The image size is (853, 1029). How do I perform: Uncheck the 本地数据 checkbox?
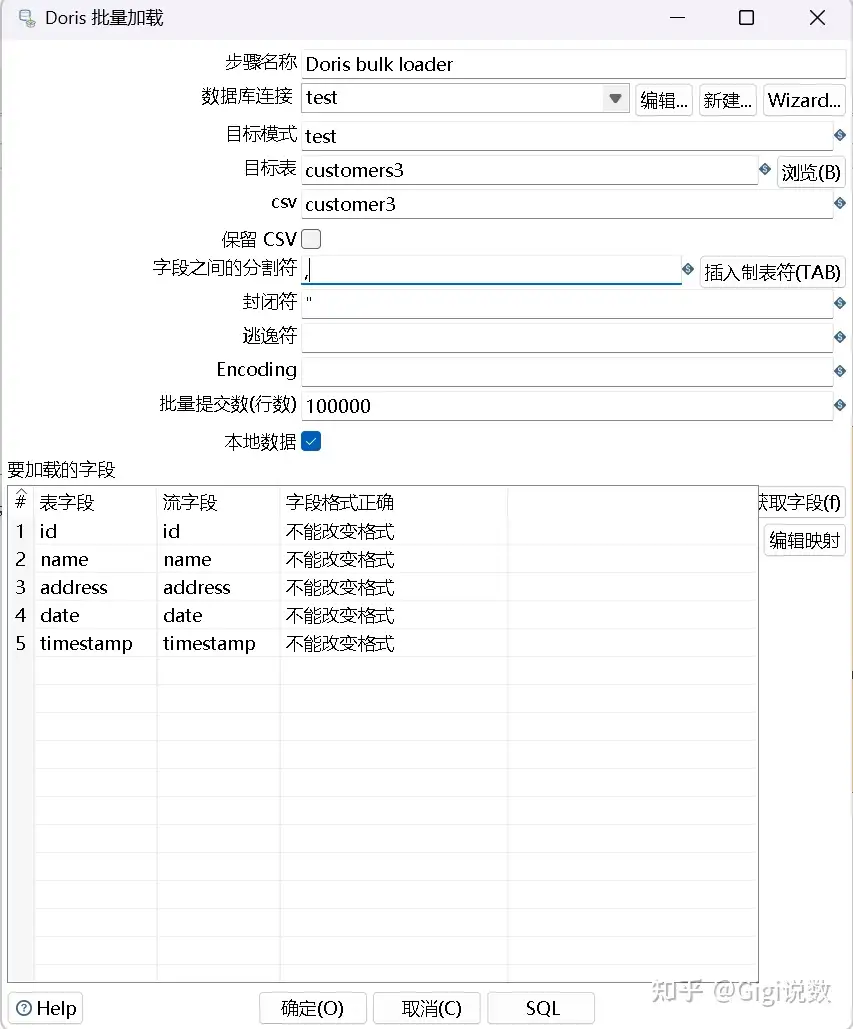311,442
